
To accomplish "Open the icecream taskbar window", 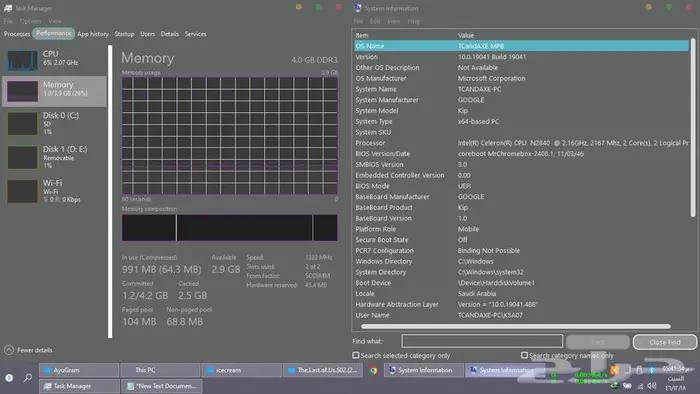I will [x=242, y=370].
